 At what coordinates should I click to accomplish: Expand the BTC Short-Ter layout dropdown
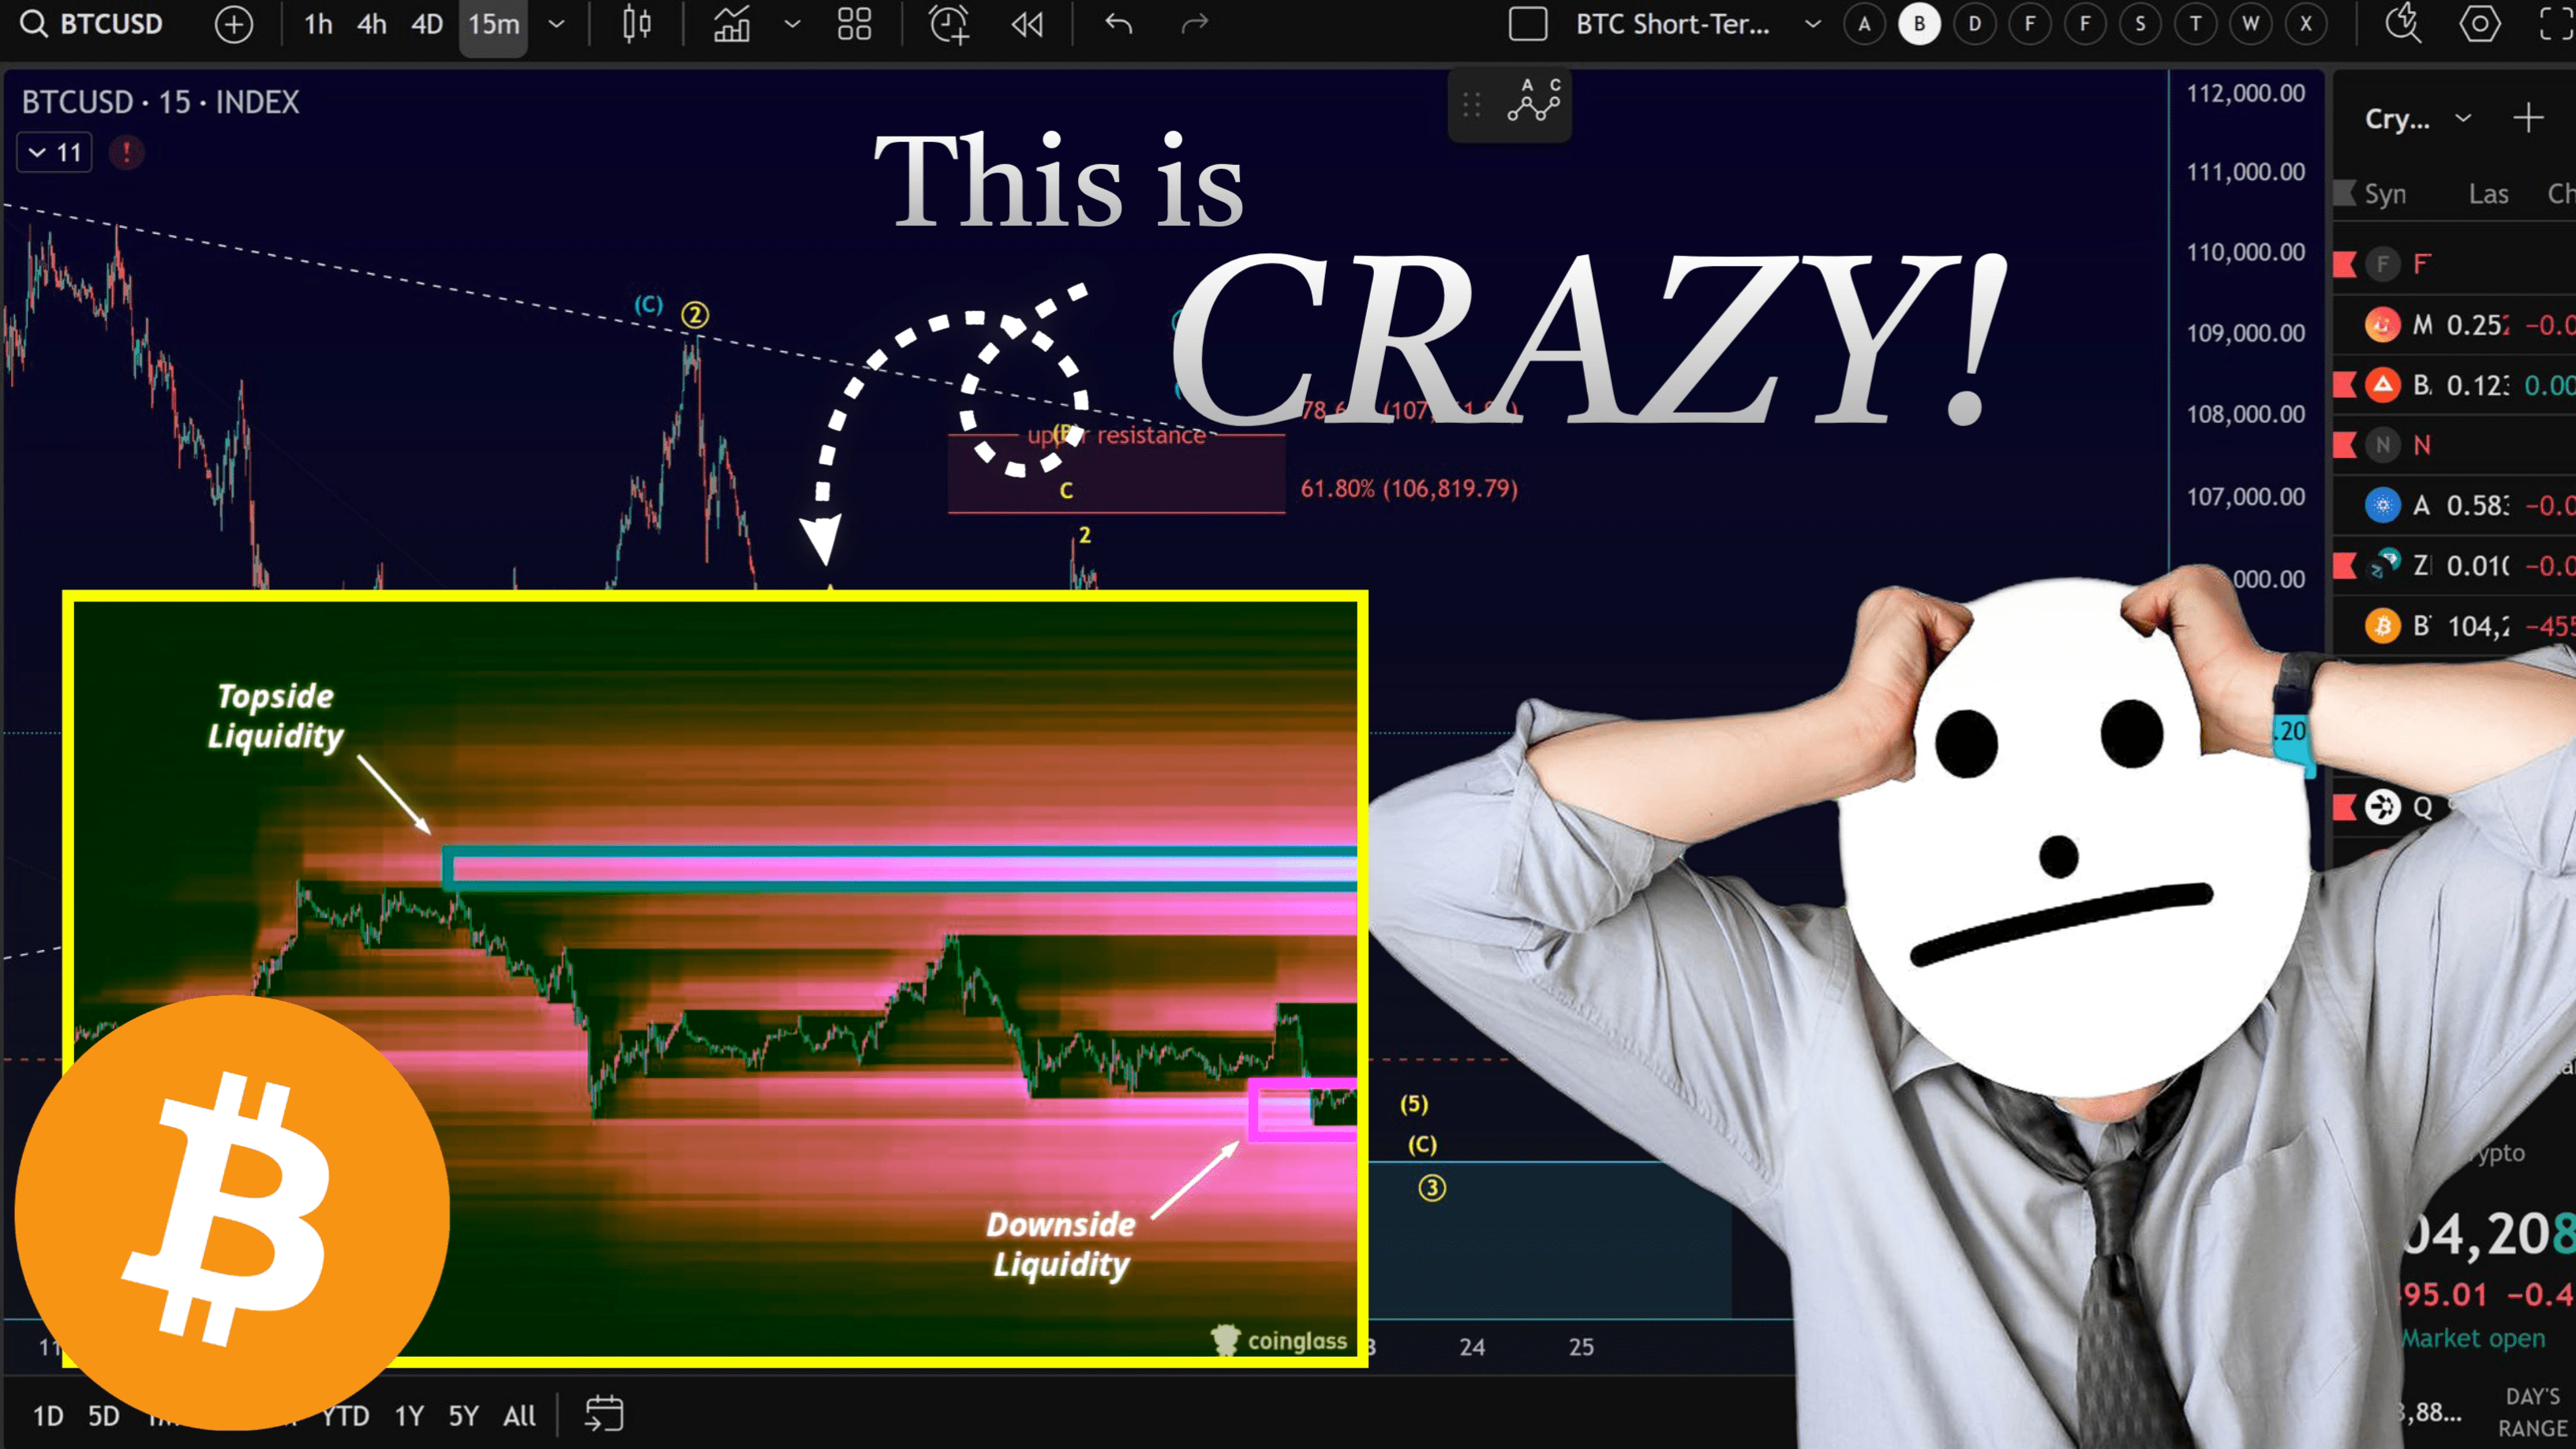tap(1812, 24)
